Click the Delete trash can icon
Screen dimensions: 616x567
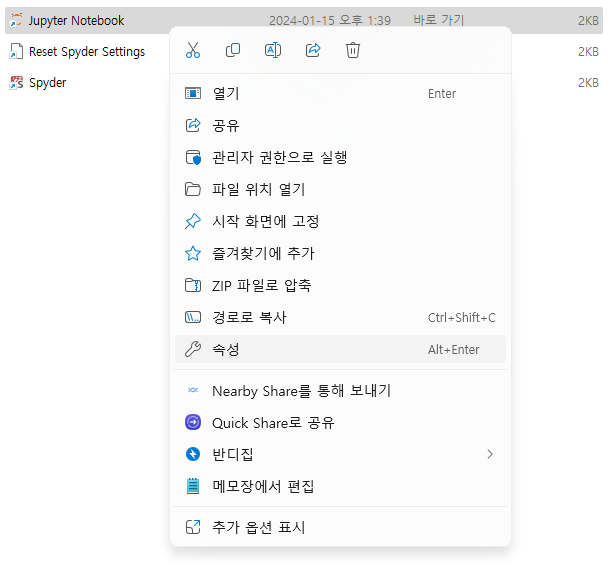(x=353, y=50)
